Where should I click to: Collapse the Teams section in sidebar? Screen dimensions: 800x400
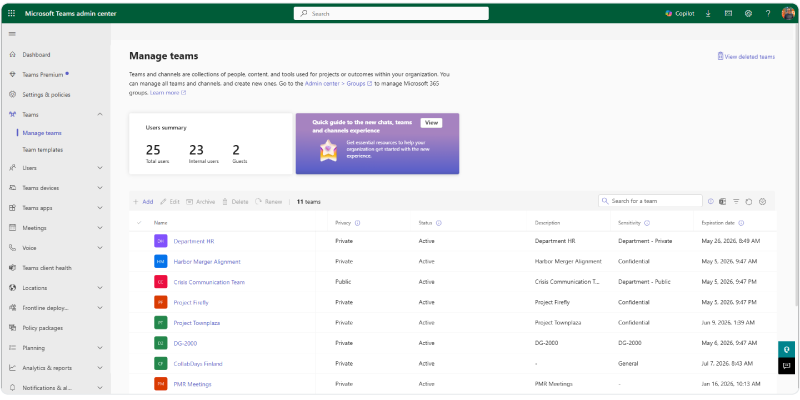click(x=100, y=115)
